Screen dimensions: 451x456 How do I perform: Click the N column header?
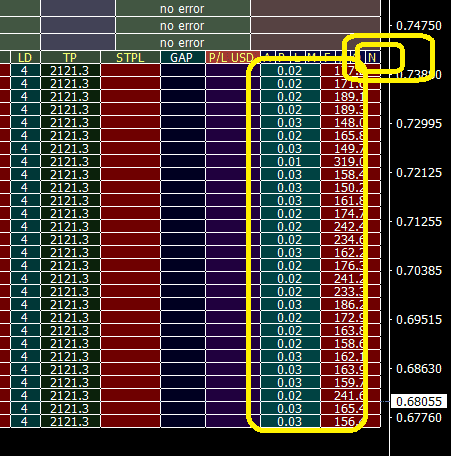click(372, 57)
